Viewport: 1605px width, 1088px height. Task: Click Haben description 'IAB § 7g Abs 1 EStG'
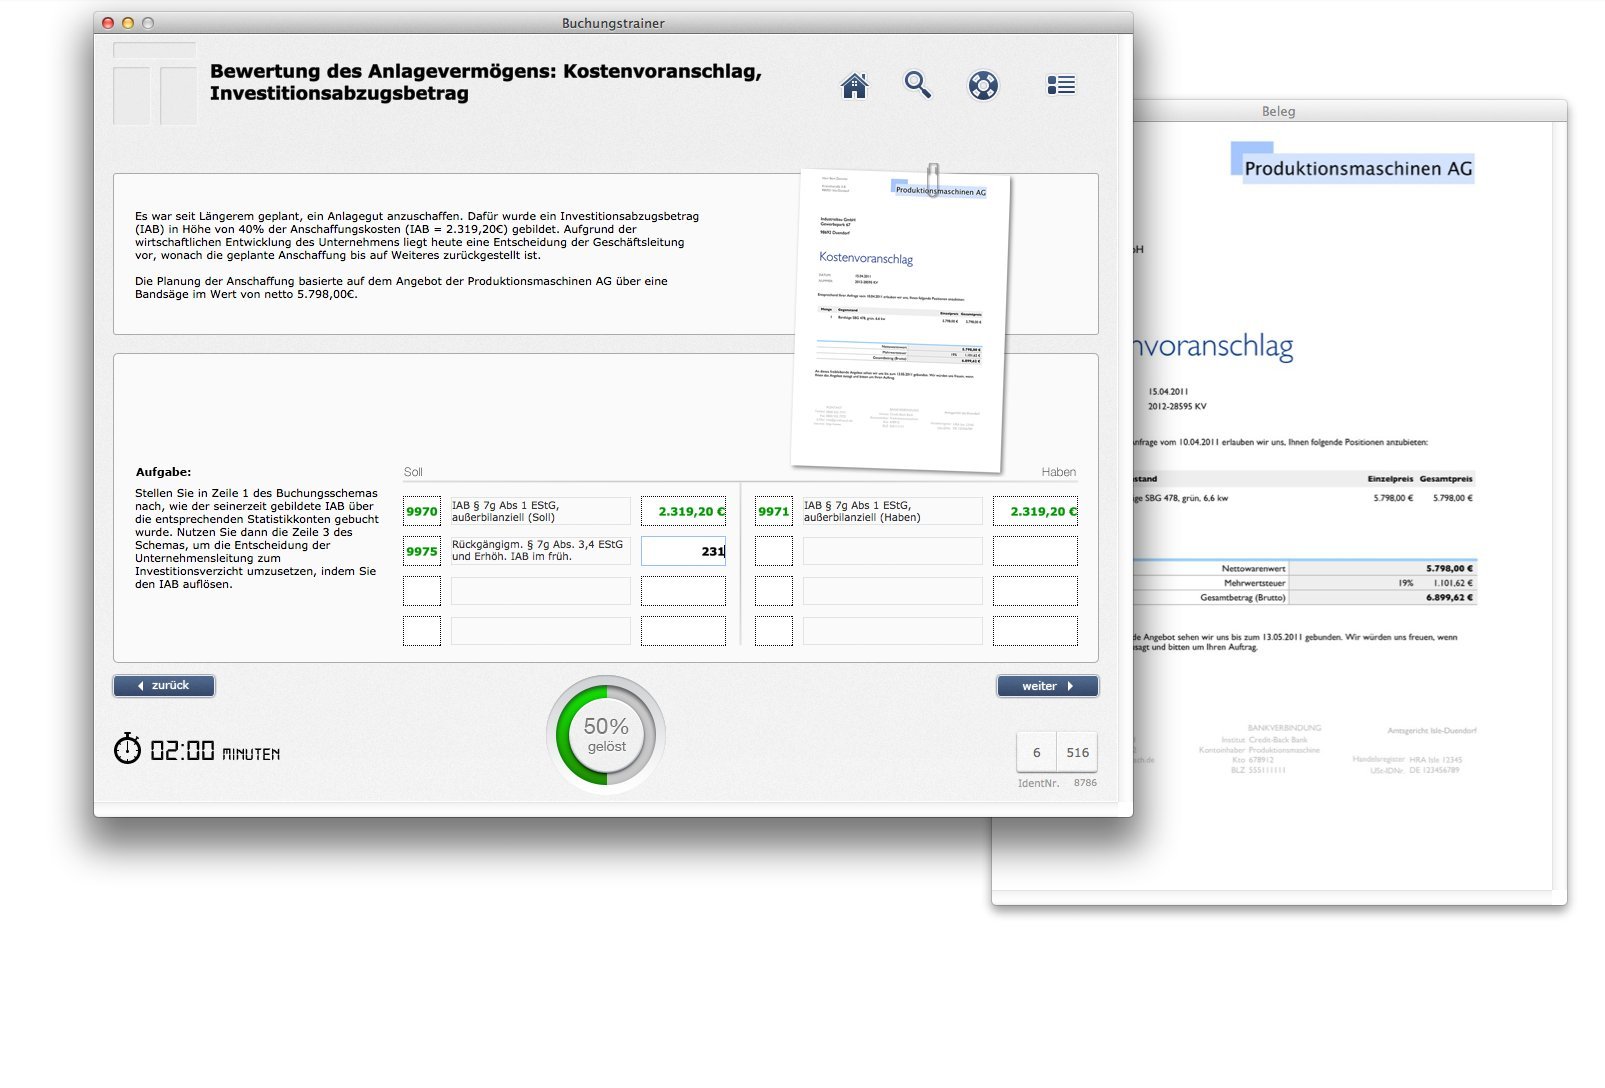(x=892, y=511)
